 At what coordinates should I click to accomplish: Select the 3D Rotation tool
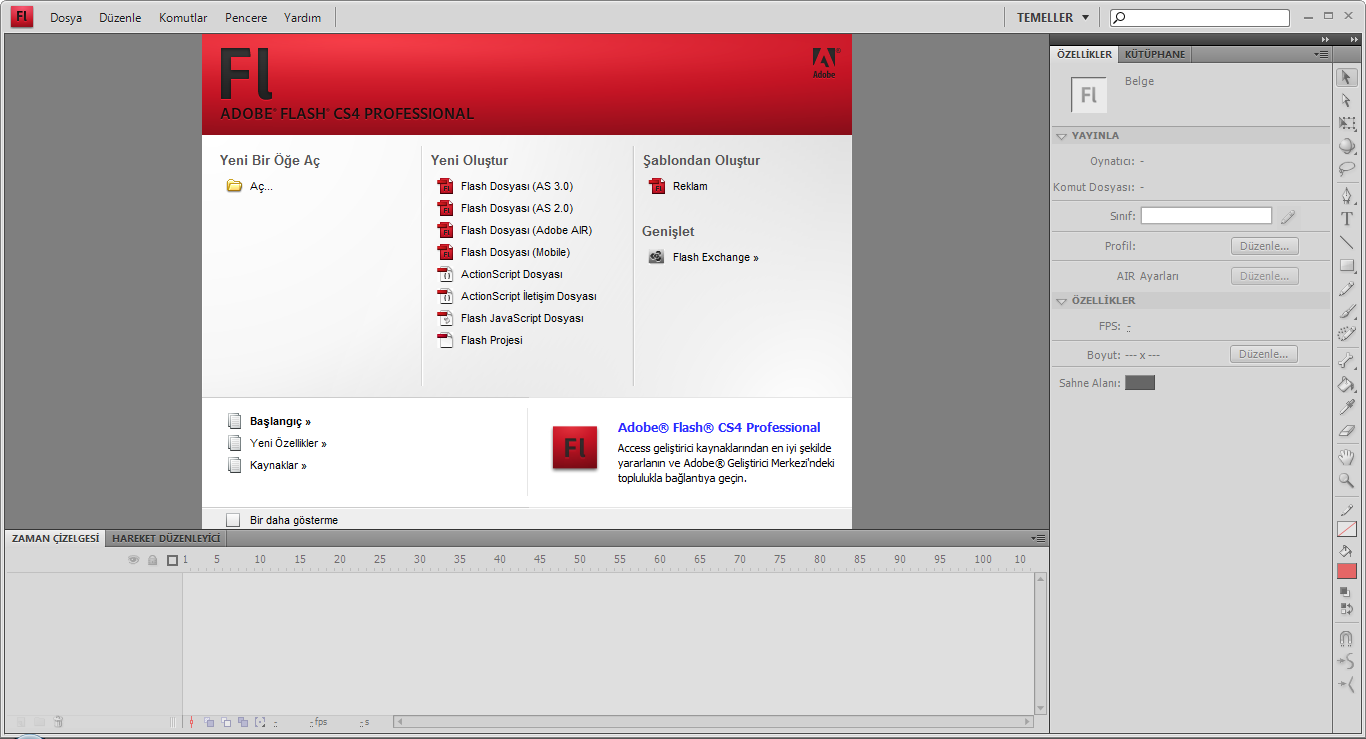point(1347,146)
